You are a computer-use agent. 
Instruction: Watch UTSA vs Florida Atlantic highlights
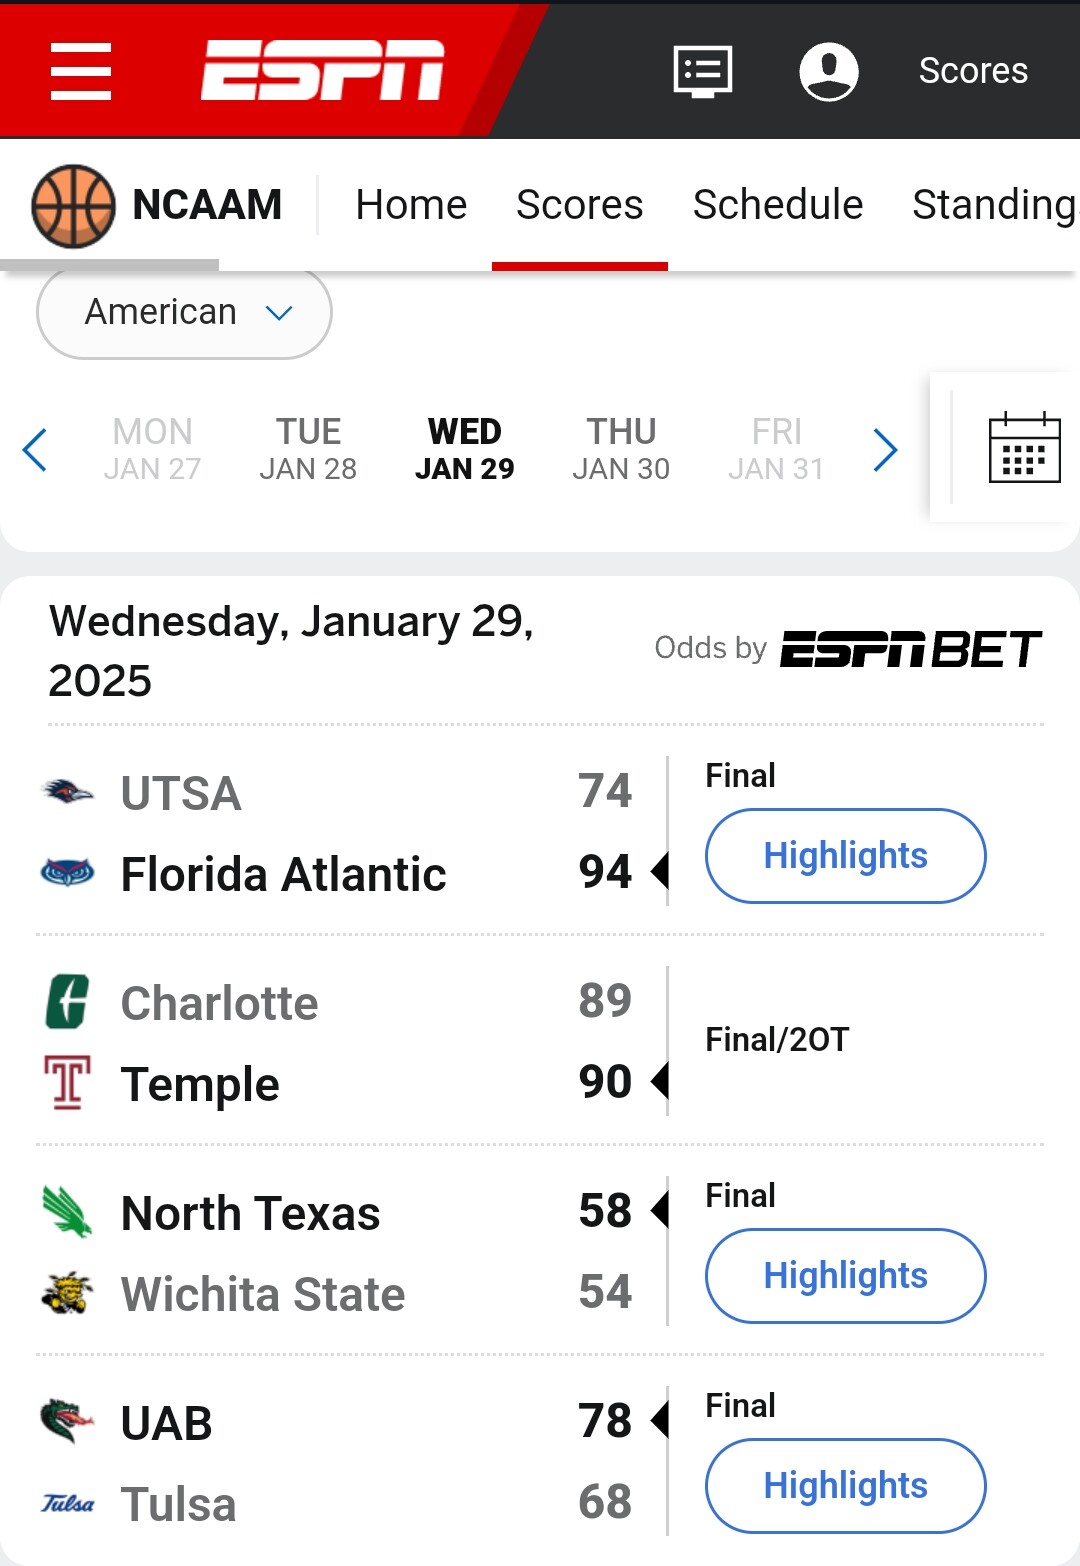coord(845,856)
